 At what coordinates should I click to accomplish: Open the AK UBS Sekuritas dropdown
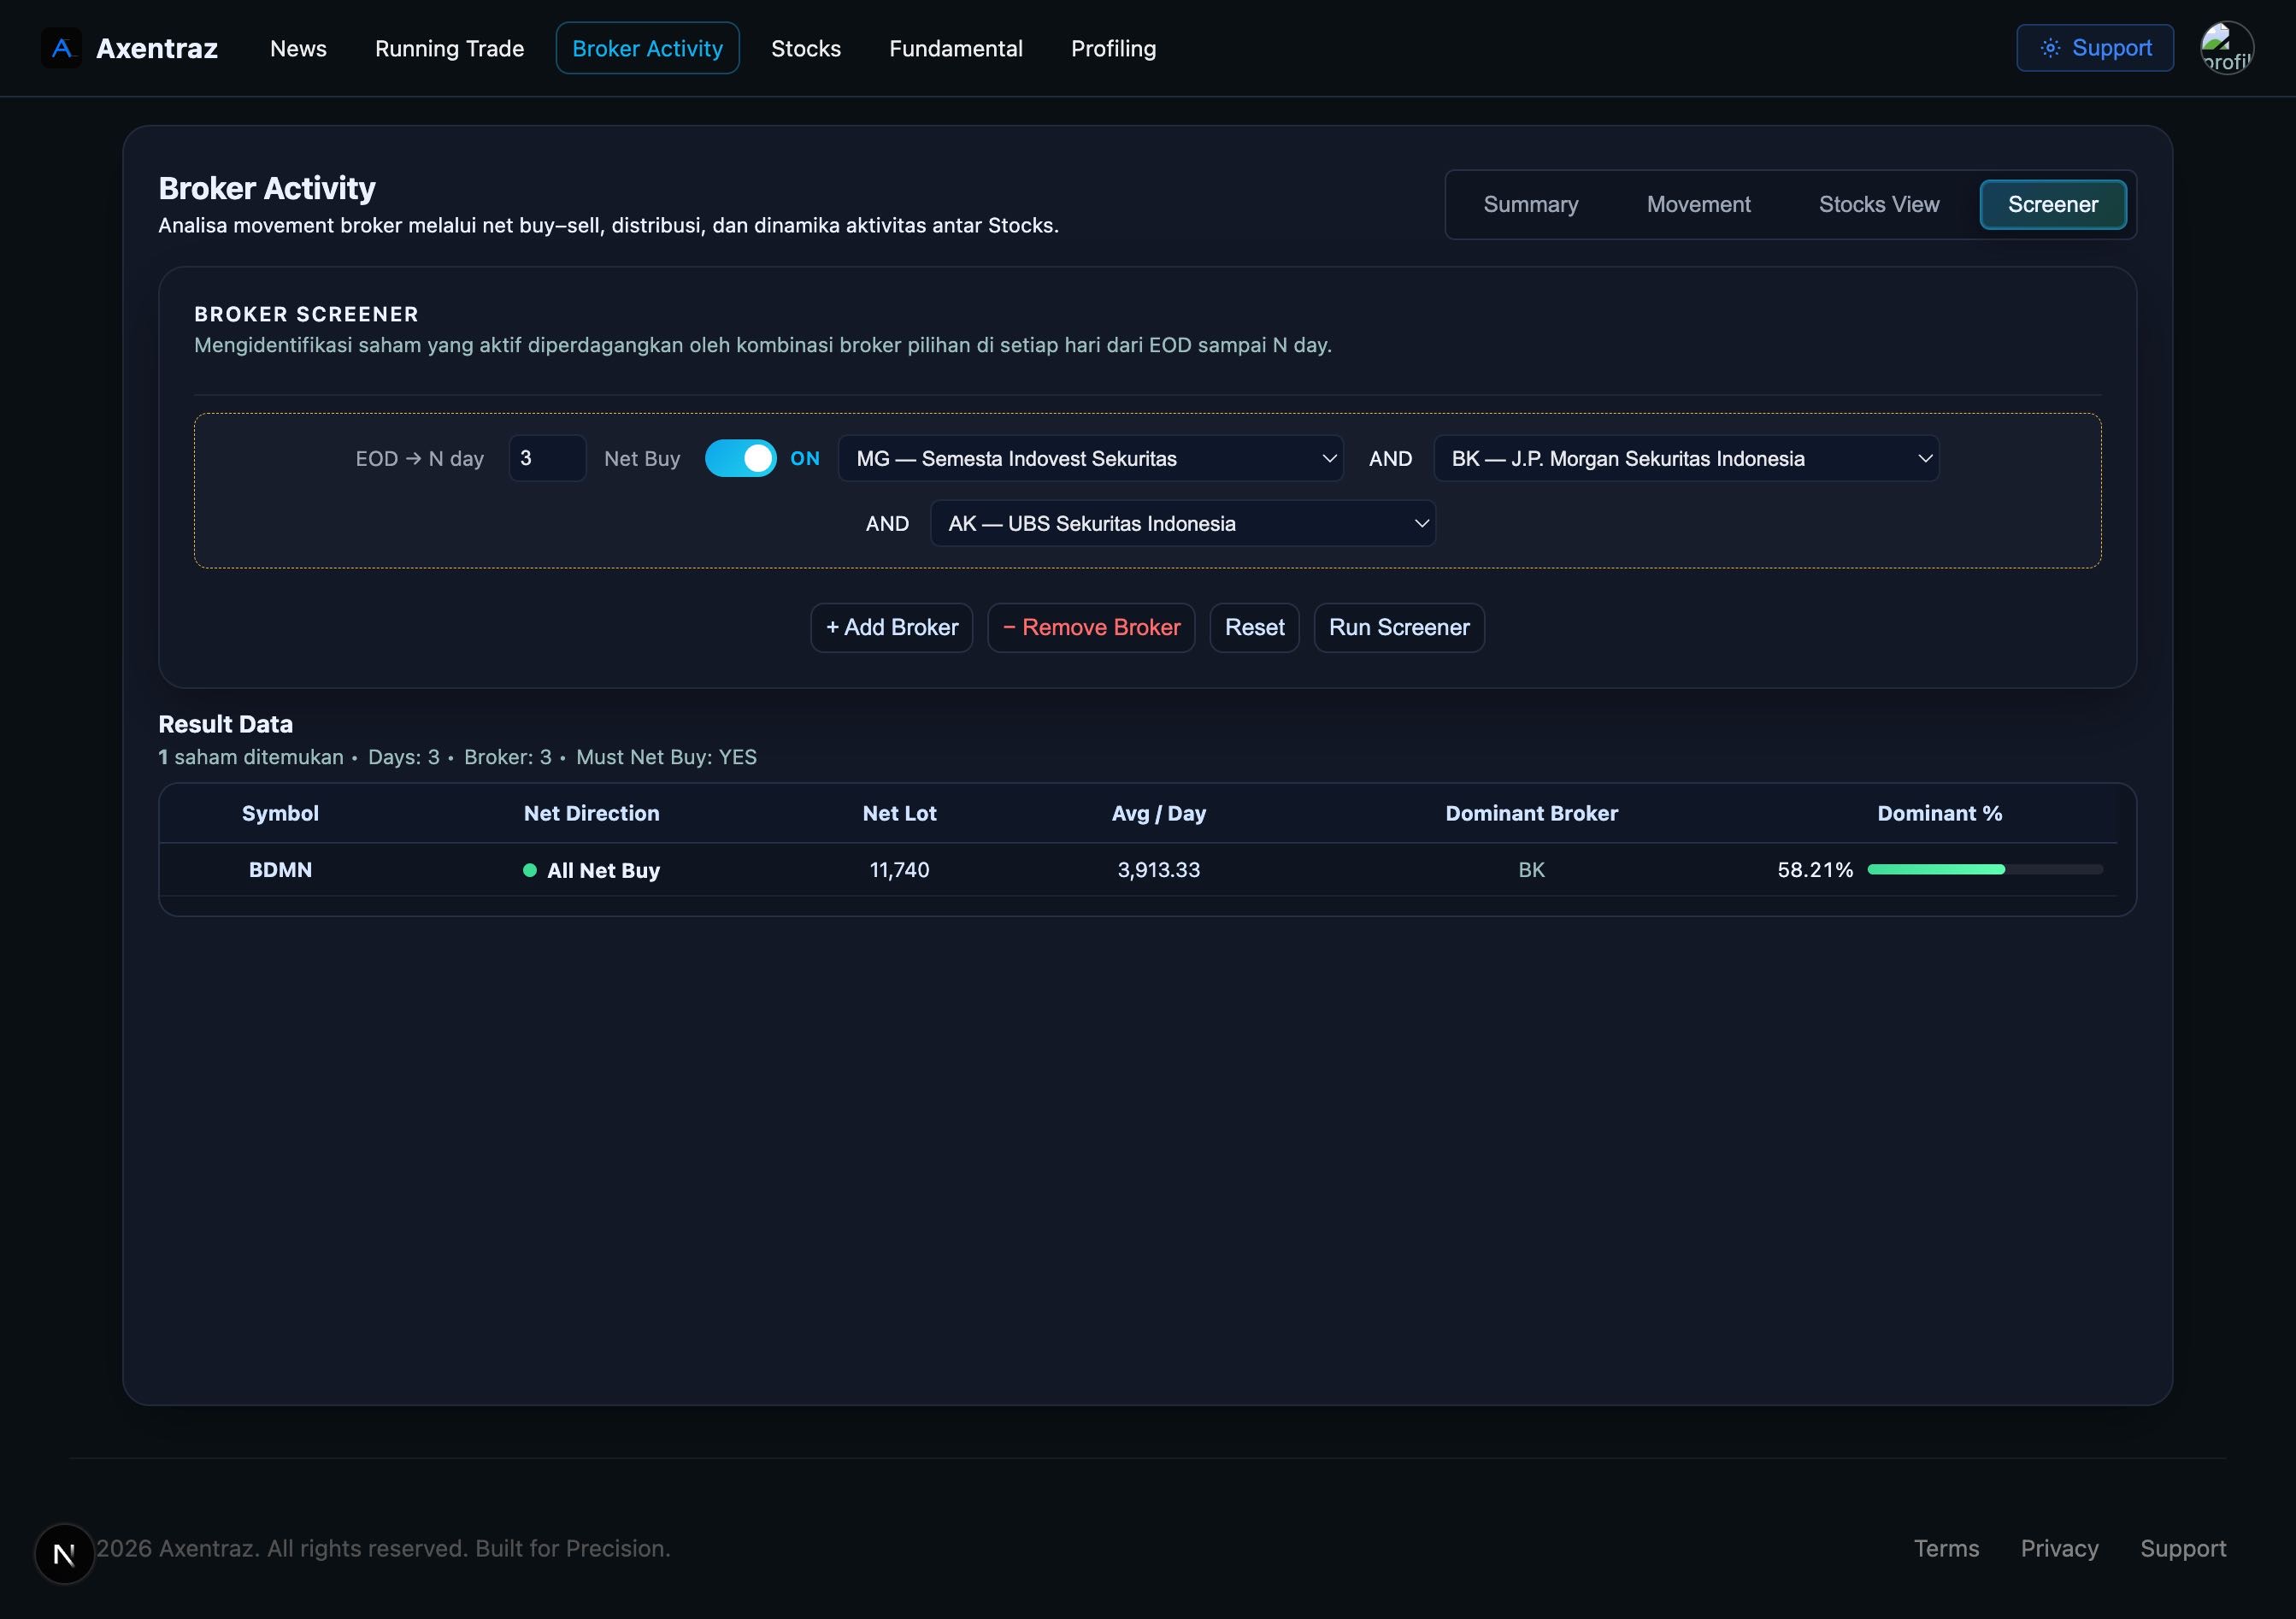click(1182, 523)
